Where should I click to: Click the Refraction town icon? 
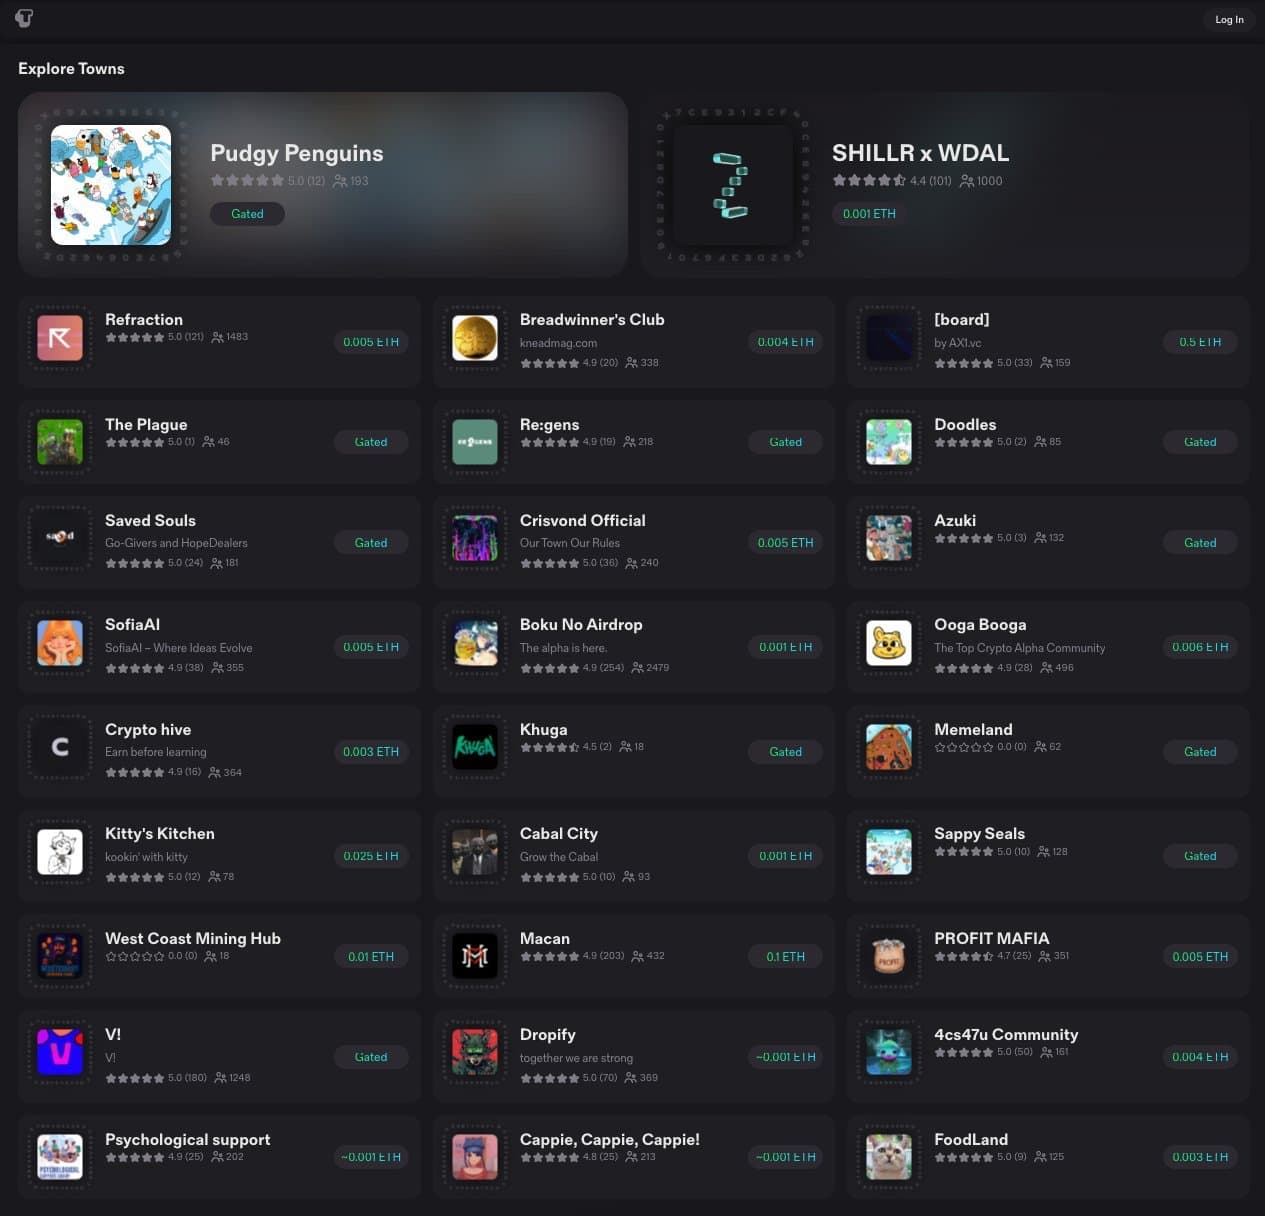[x=60, y=338]
